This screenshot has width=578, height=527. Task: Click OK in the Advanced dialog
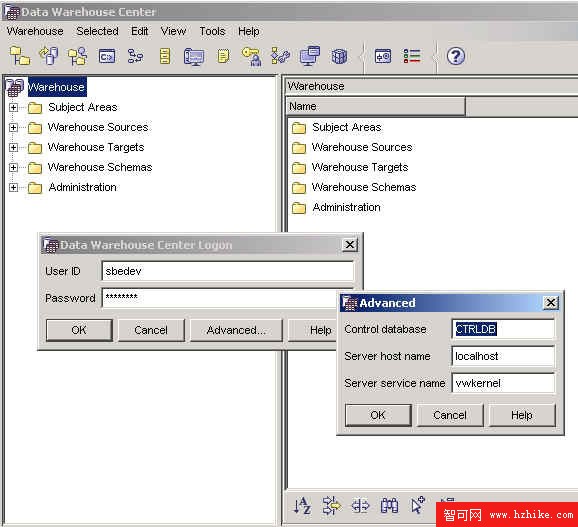[x=378, y=415]
